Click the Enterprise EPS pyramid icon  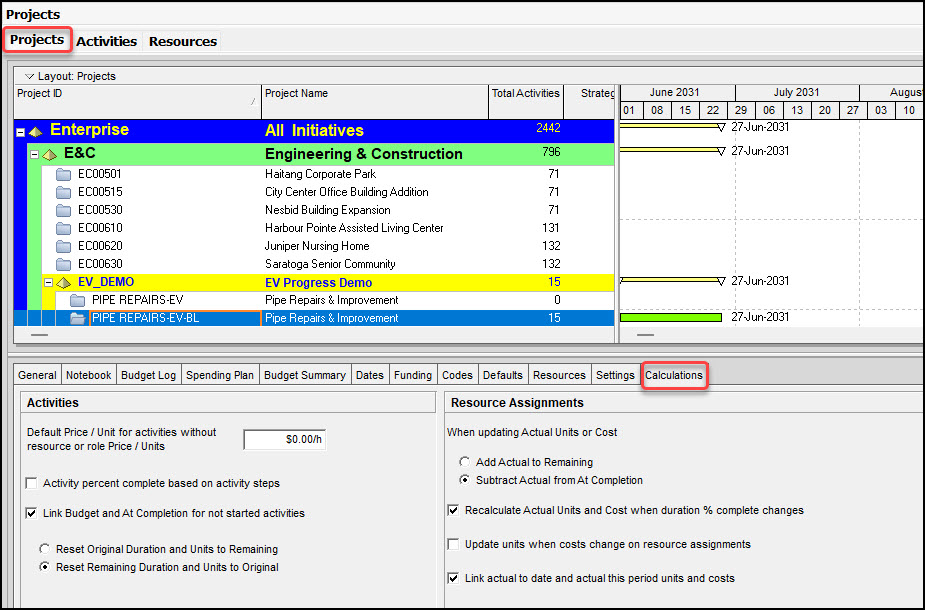[x=36, y=131]
